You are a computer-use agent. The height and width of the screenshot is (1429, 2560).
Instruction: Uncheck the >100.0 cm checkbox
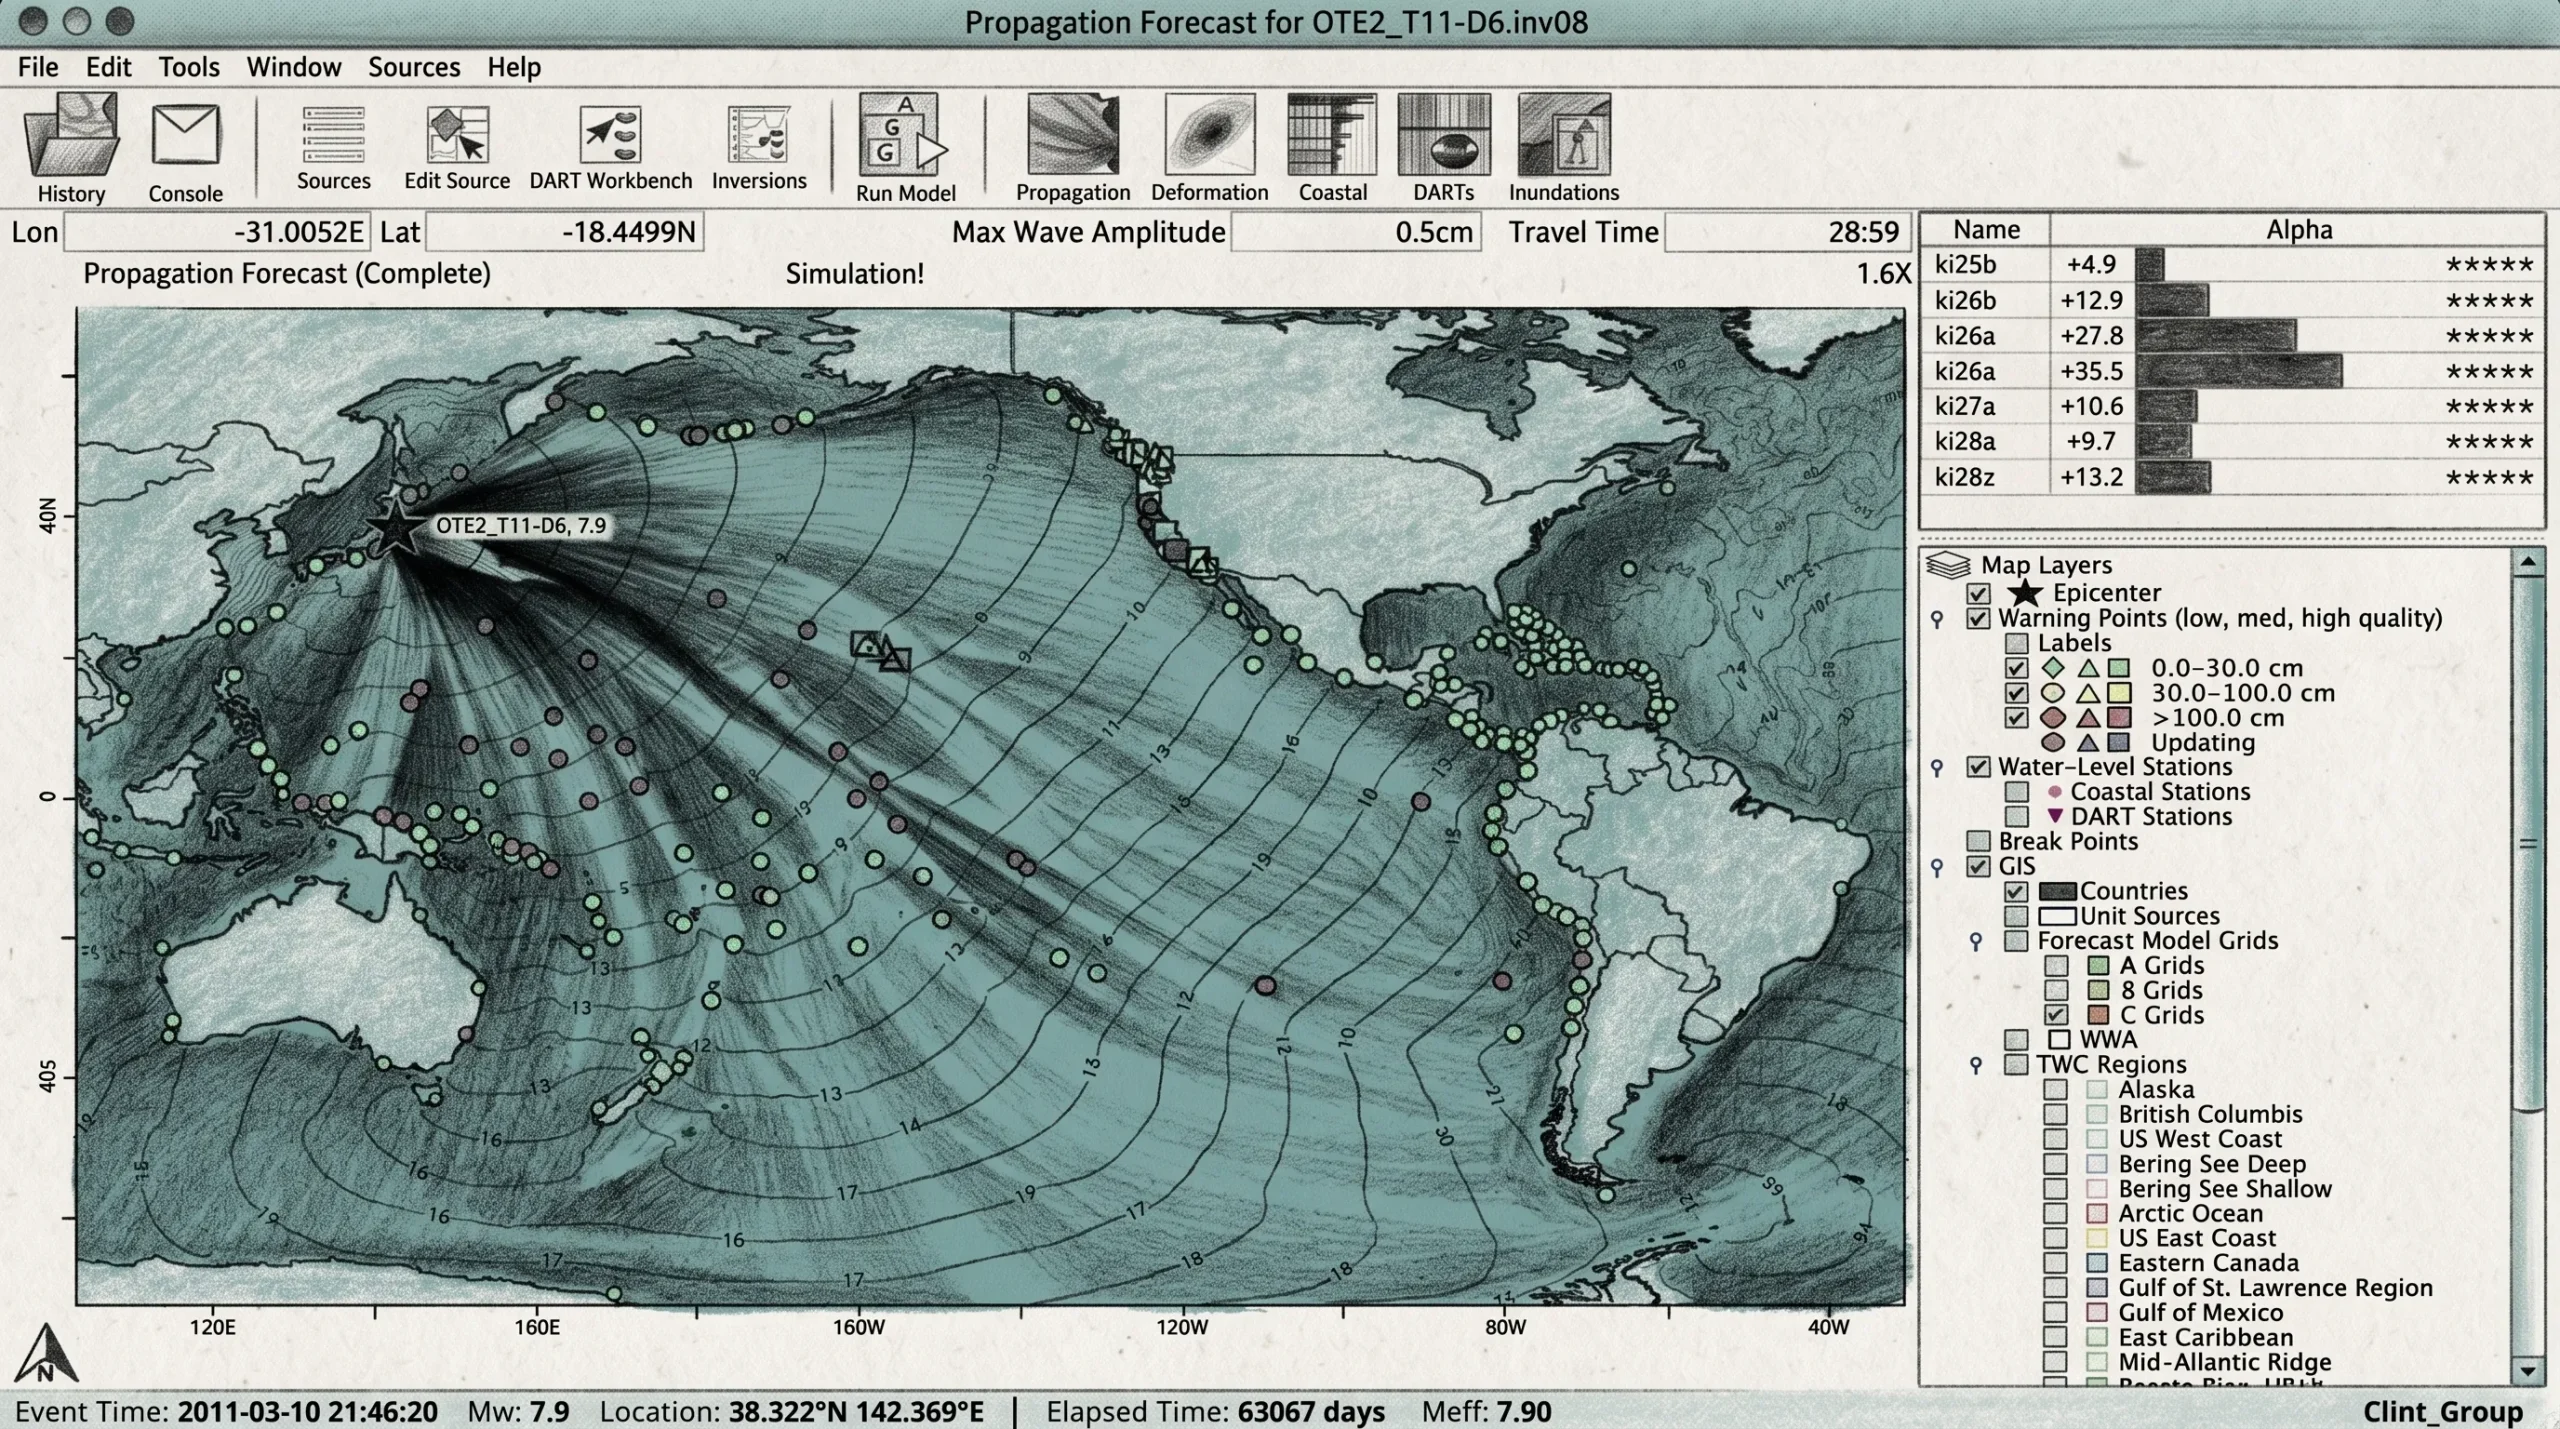coord(2017,718)
